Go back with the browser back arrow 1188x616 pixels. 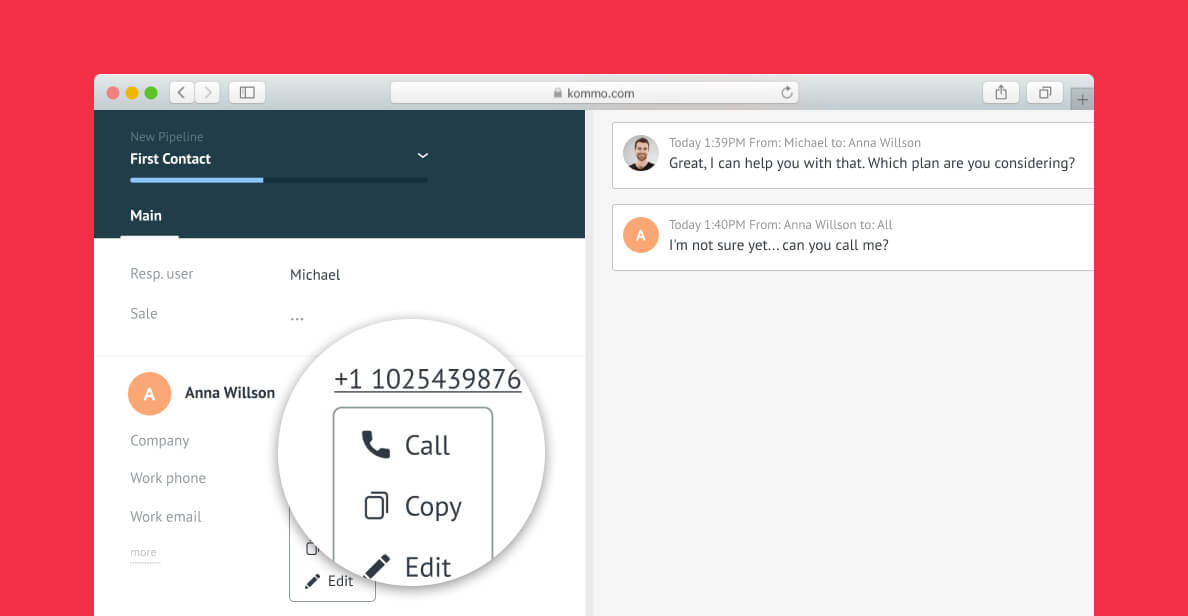(x=181, y=92)
